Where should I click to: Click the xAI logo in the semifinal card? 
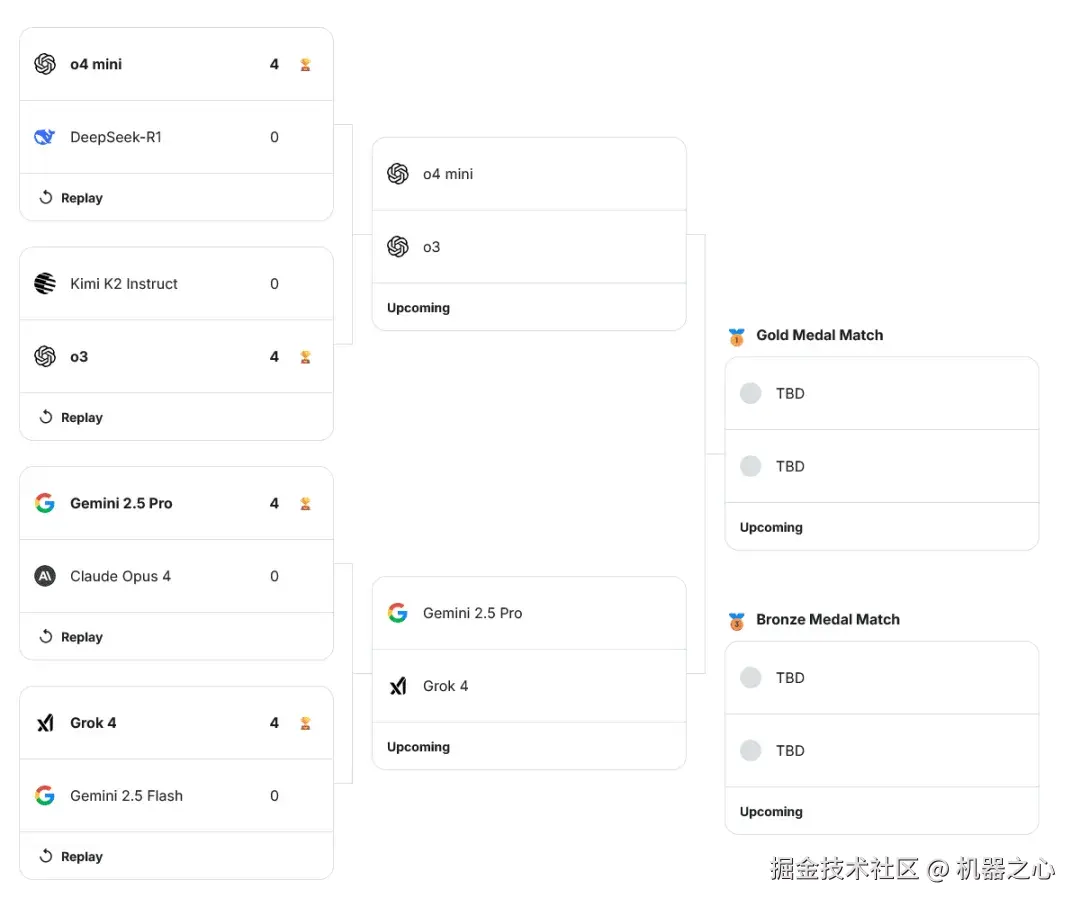pyautogui.click(x=398, y=686)
